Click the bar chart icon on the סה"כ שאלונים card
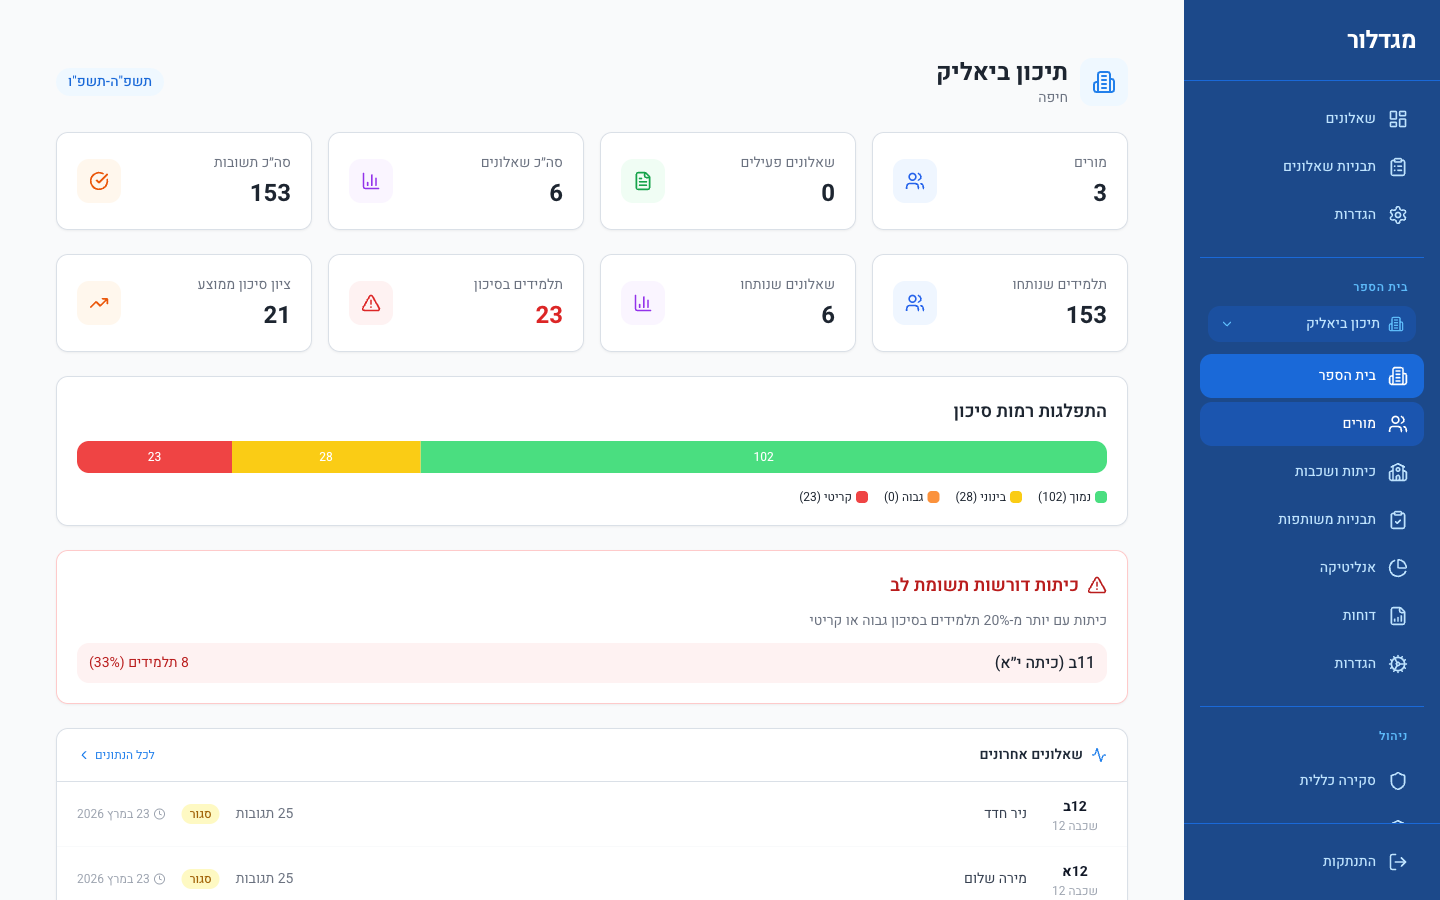This screenshot has width=1440, height=900. (371, 181)
